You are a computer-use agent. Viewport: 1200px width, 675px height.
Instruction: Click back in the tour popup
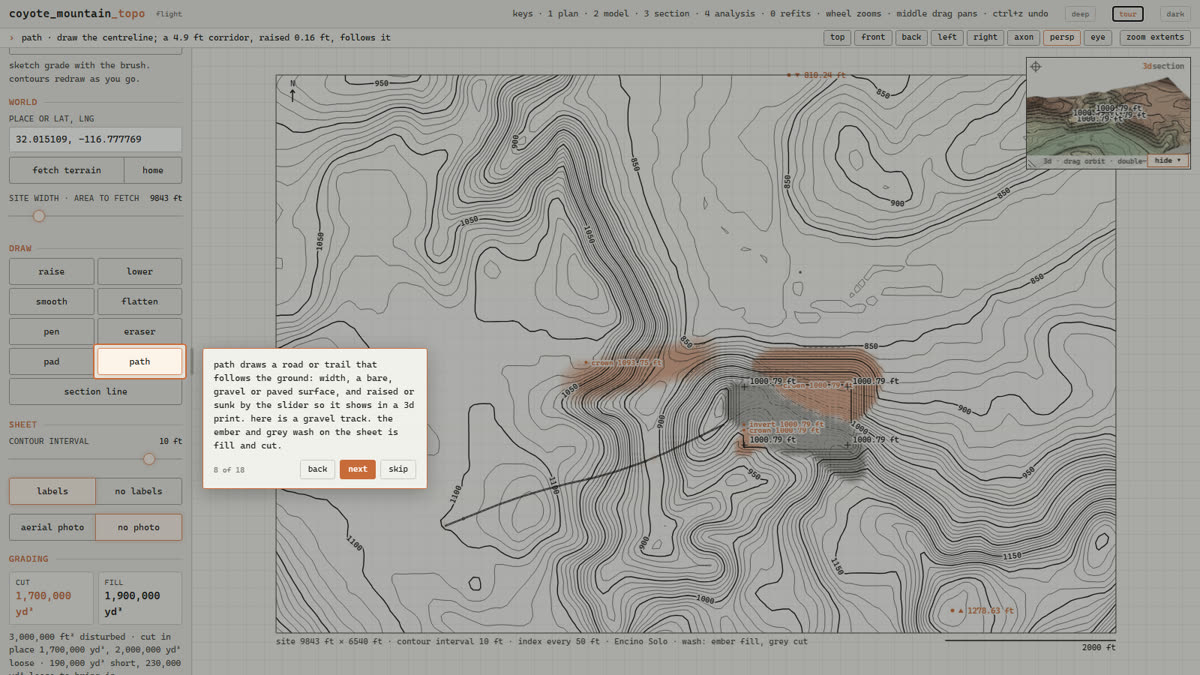tap(317, 469)
